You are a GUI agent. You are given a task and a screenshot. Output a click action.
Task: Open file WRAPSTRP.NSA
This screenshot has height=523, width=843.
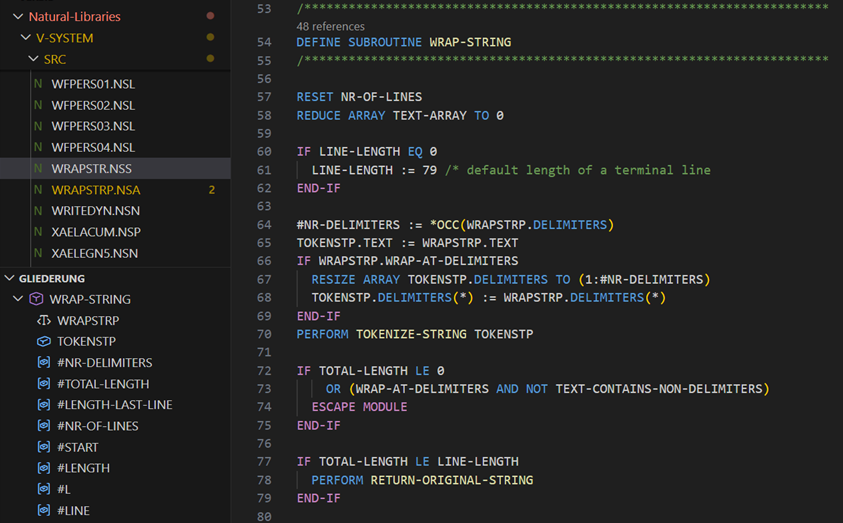[x=96, y=190]
